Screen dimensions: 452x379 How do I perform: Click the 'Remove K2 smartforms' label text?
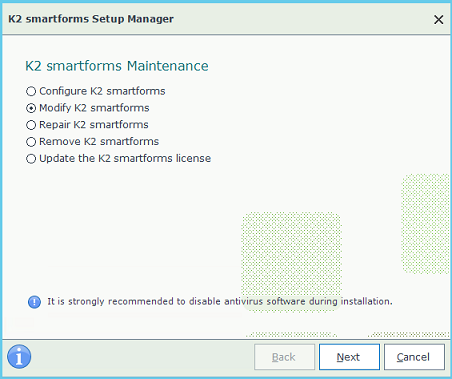(x=99, y=141)
